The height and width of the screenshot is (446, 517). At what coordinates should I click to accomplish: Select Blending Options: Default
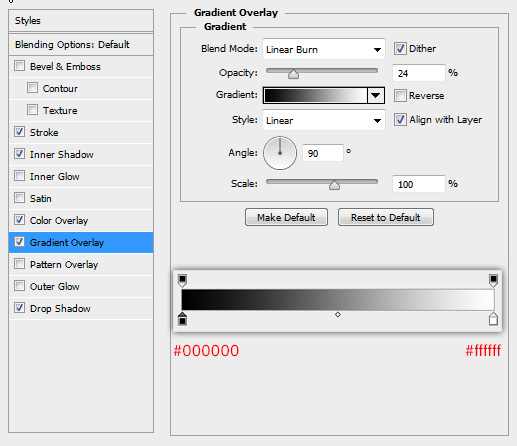pyautogui.click(x=81, y=44)
